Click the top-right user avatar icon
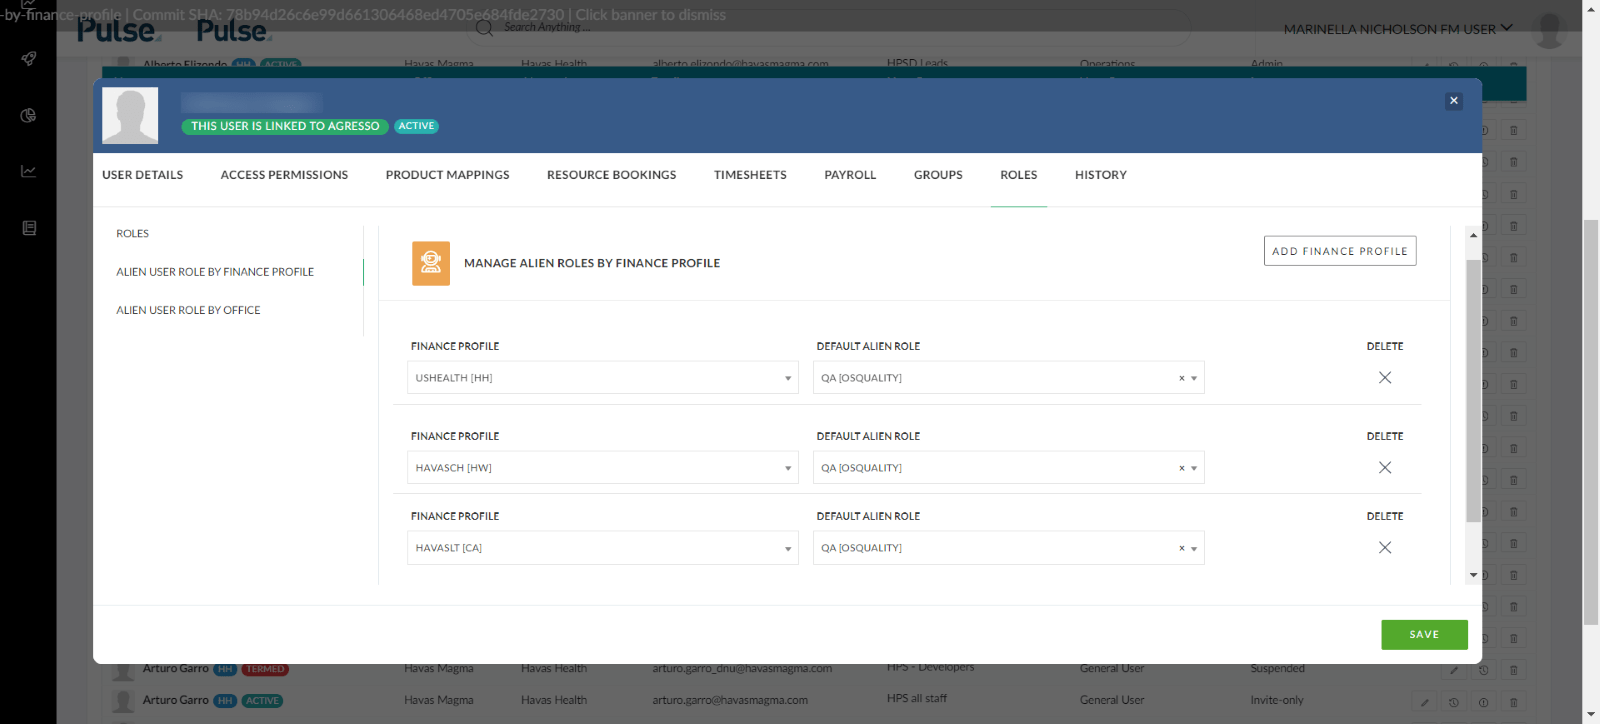Viewport: 1600px width, 724px height. click(1549, 29)
